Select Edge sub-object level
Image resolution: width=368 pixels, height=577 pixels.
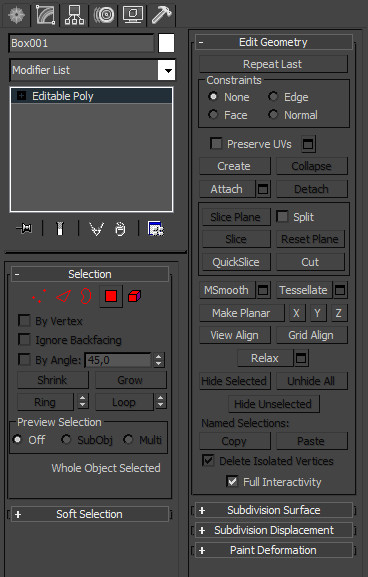pos(63,296)
